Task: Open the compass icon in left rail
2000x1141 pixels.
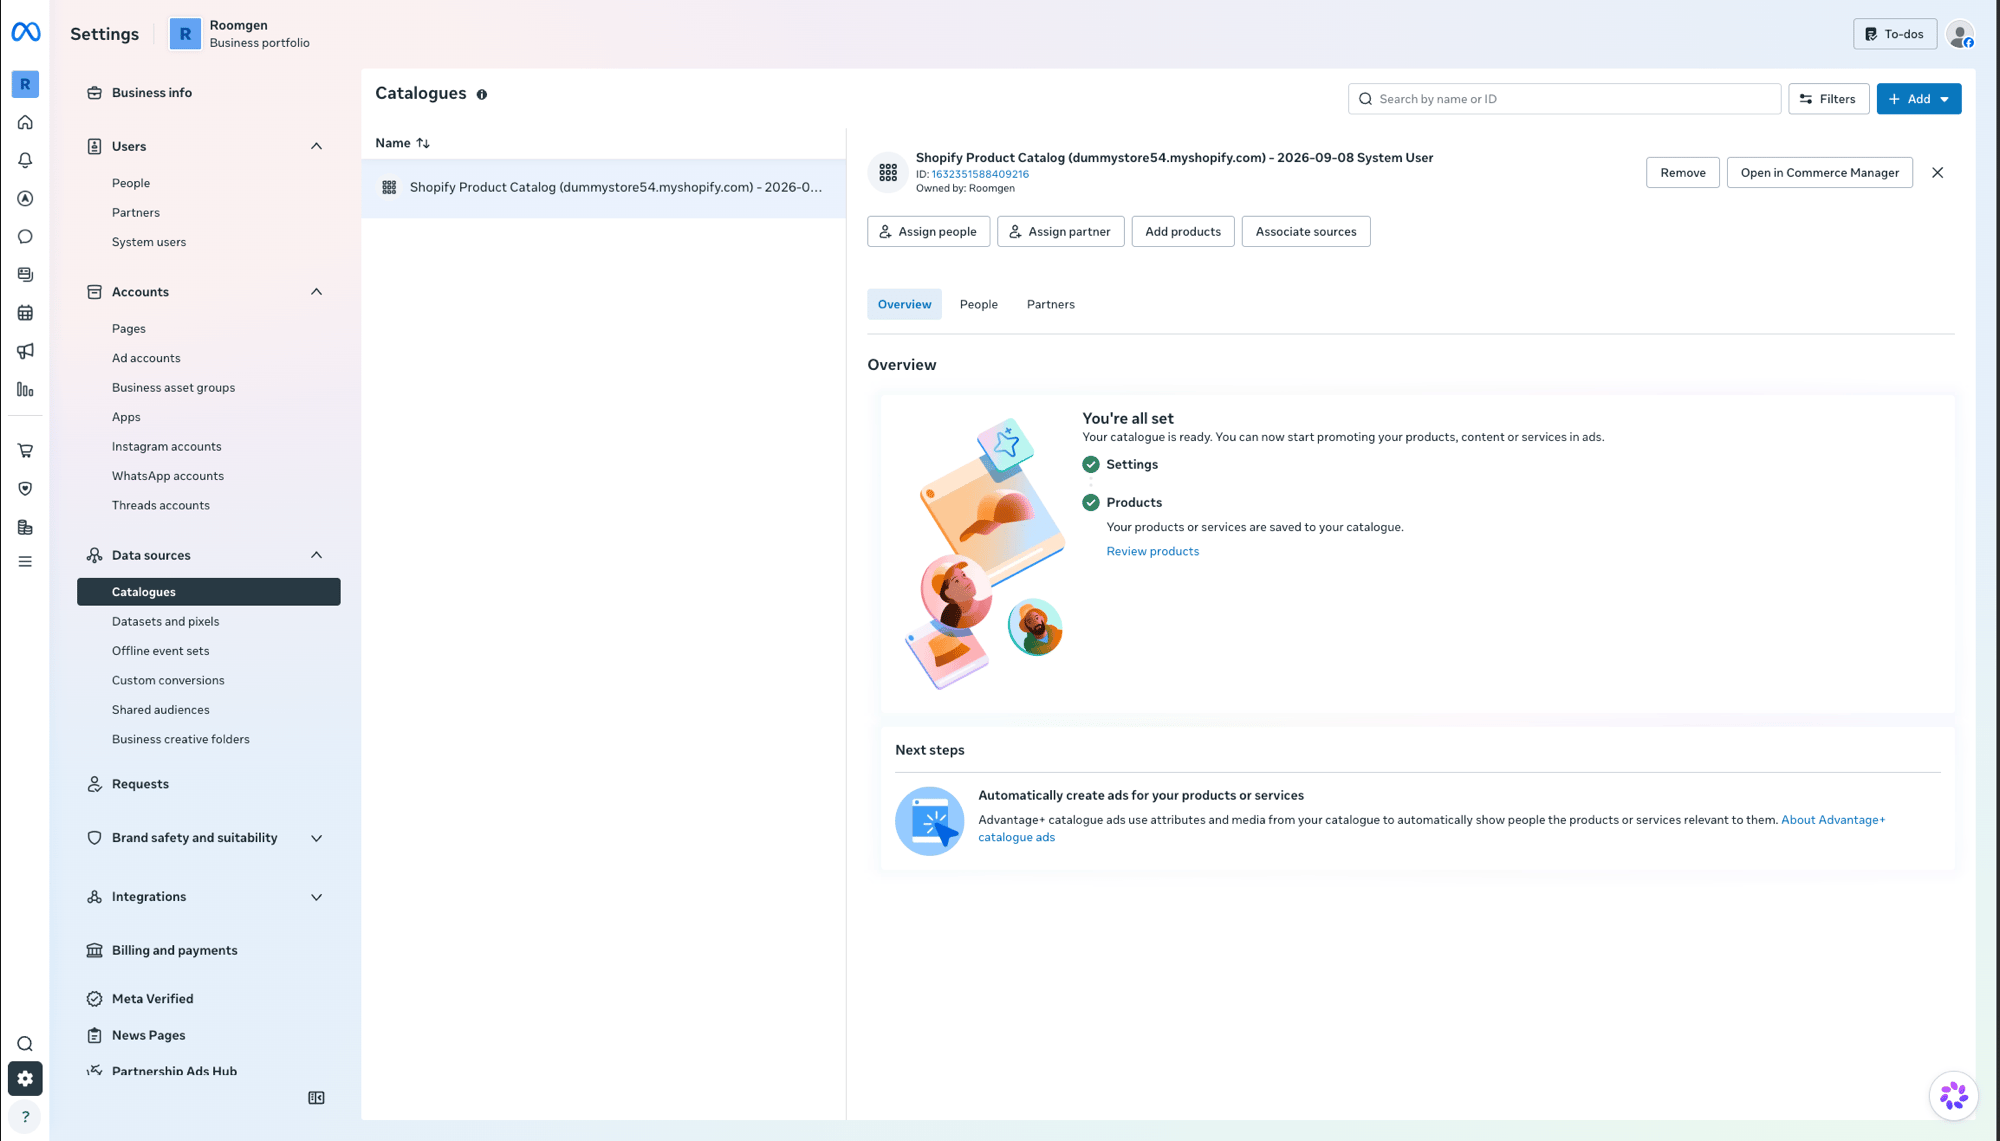Action: [25, 198]
